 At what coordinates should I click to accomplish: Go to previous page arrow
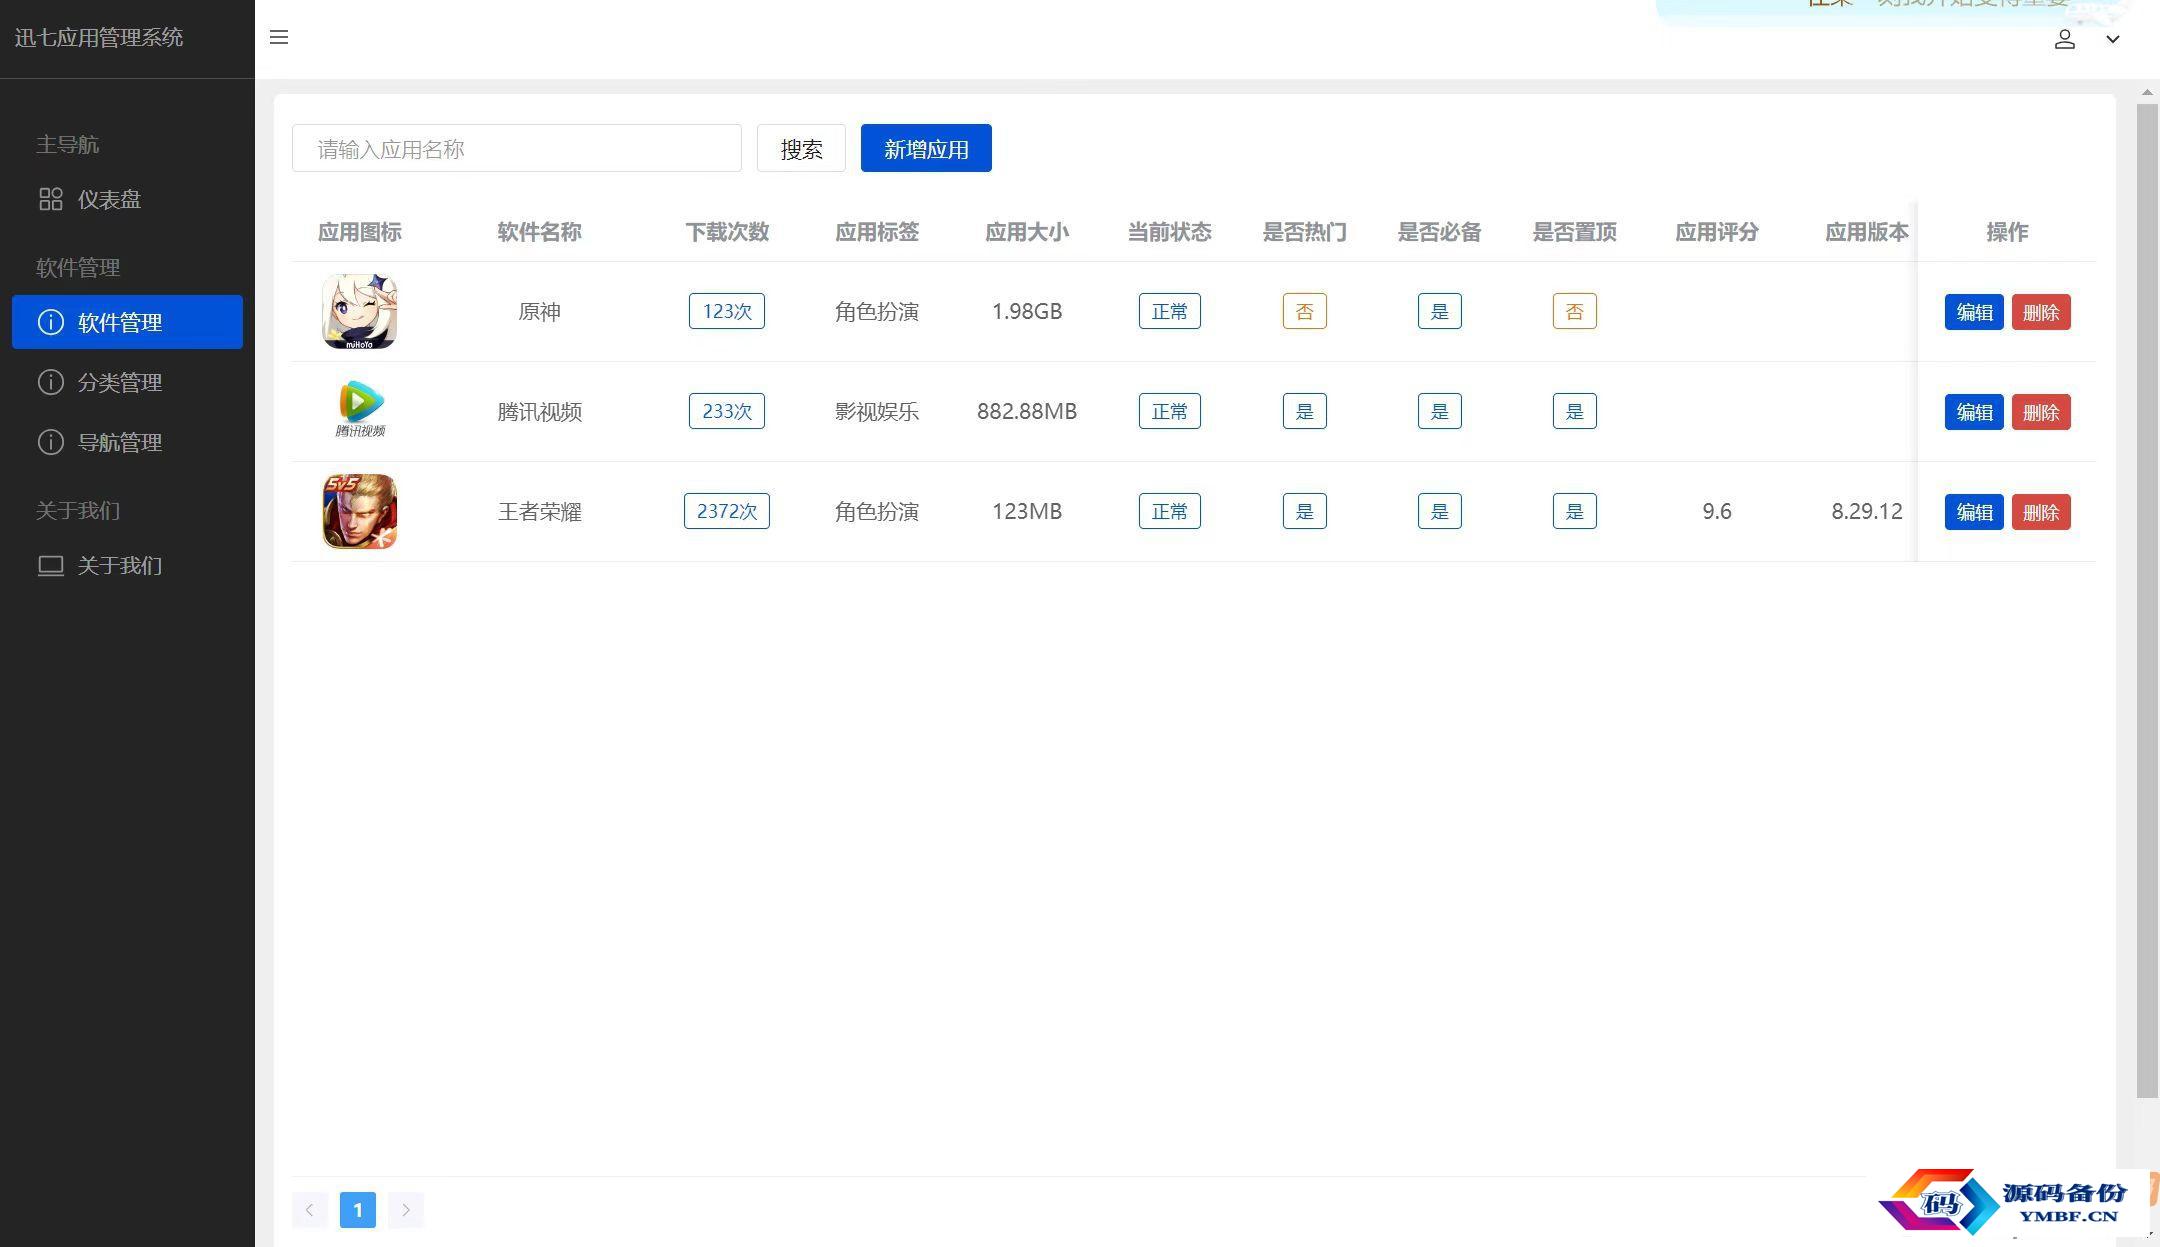pos(310,1210)
